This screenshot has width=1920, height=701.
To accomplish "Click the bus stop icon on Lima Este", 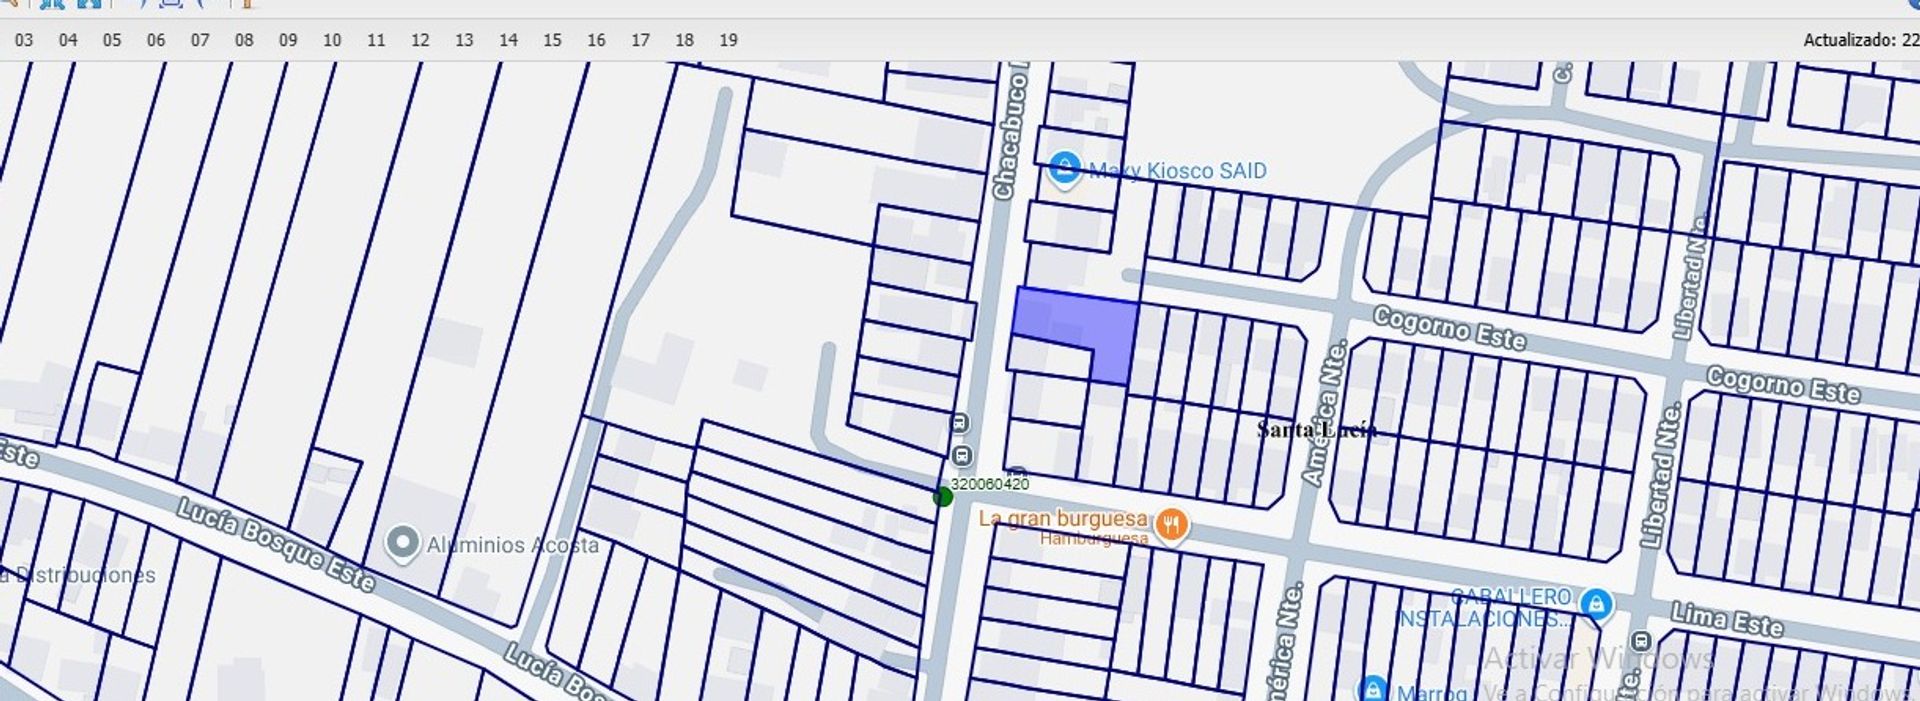I will [1640, 640].
